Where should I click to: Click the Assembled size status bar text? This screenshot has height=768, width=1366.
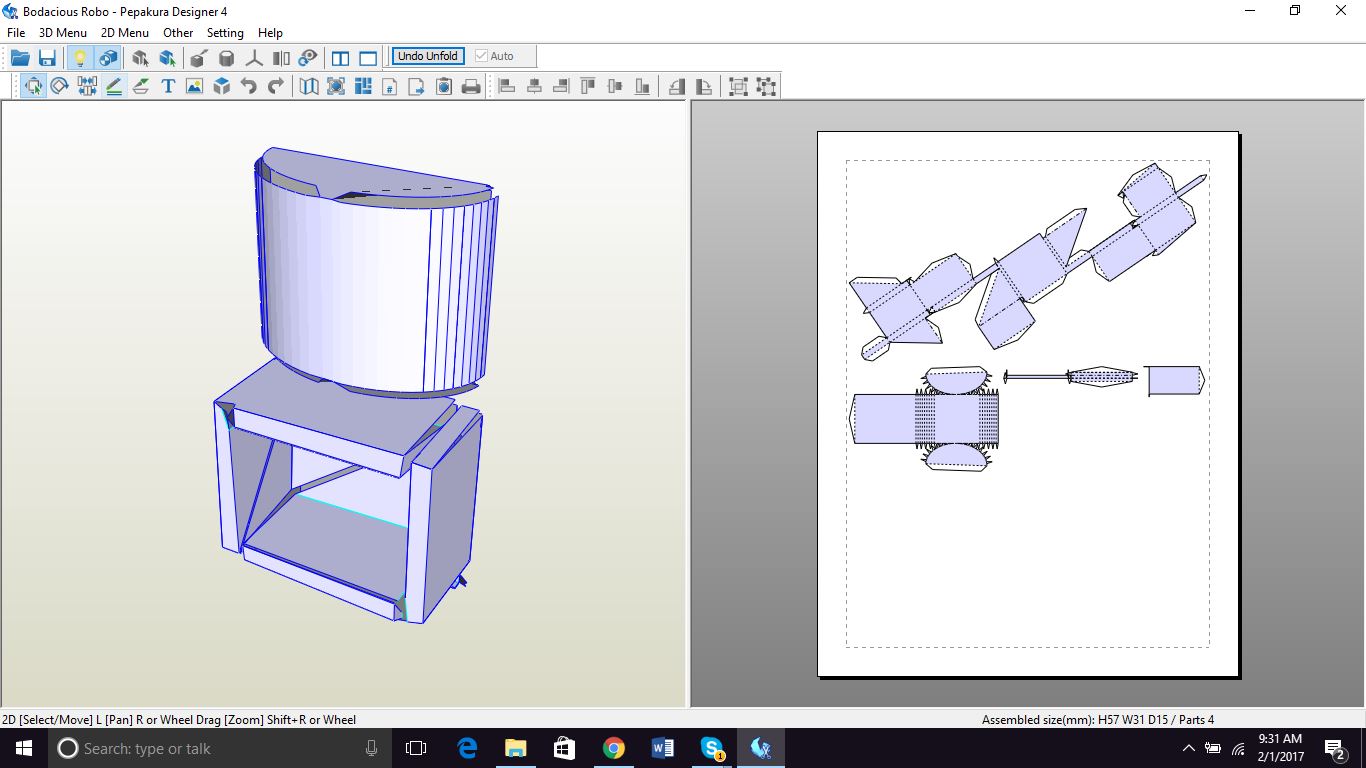tap(1098, 719)
